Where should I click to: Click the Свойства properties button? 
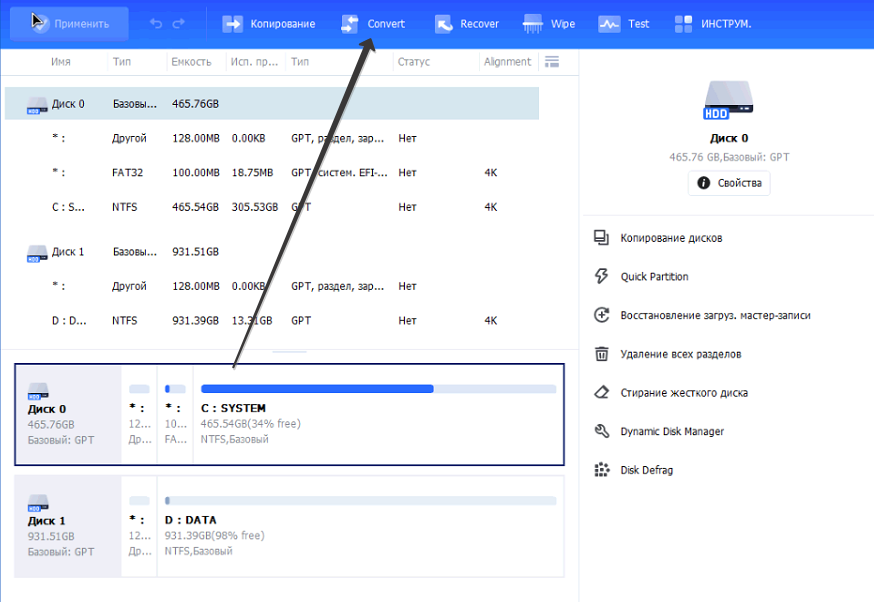coord(729,183)
